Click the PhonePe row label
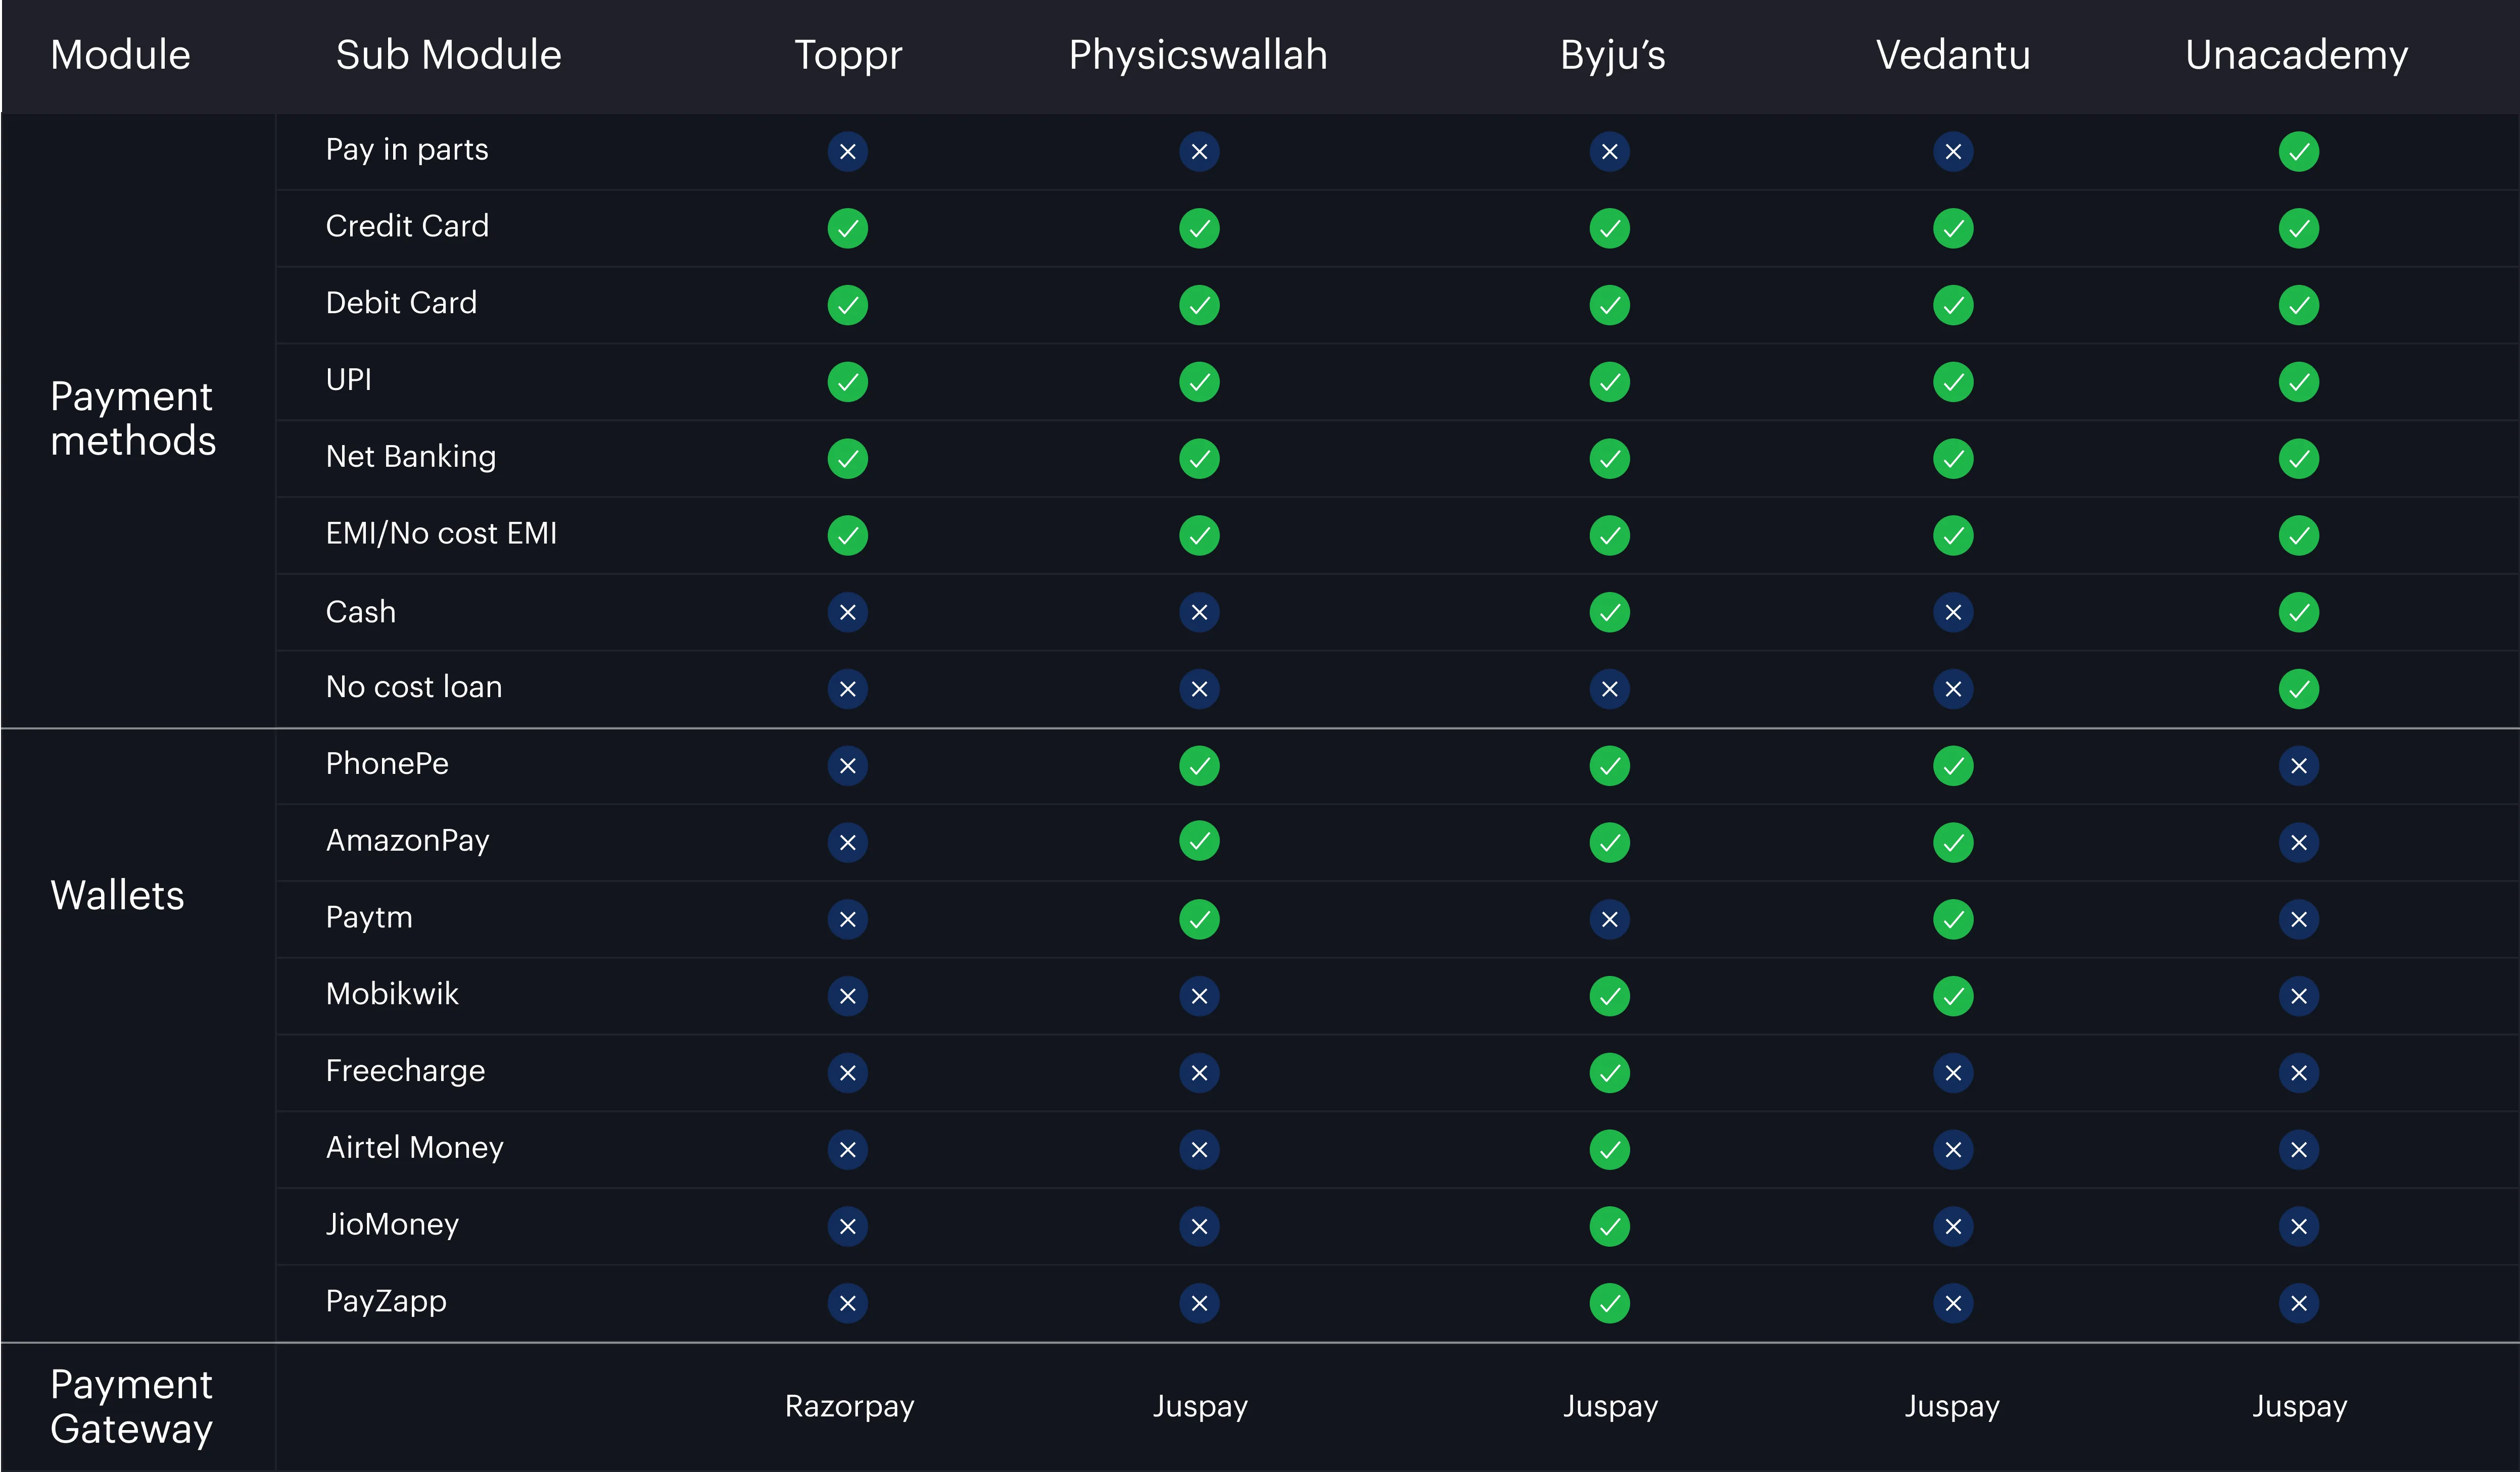This screenshot has height=1472, width=2520. [x=387, y=764]
